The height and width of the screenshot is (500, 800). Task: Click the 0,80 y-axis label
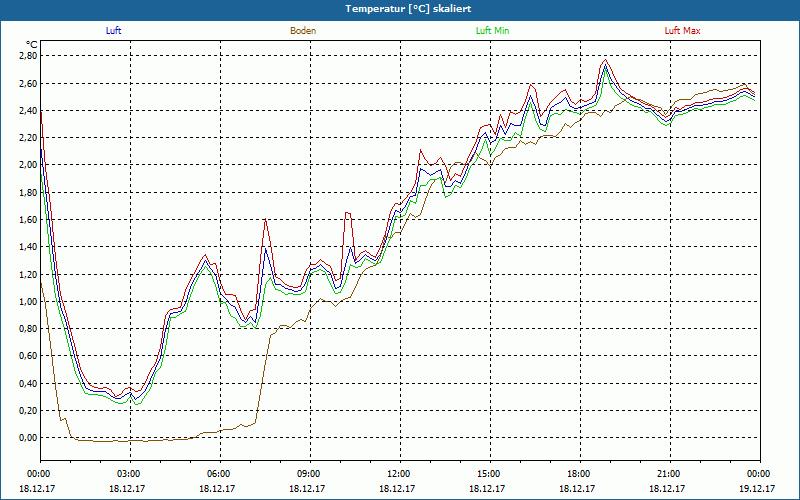click(x=28, y=329)
